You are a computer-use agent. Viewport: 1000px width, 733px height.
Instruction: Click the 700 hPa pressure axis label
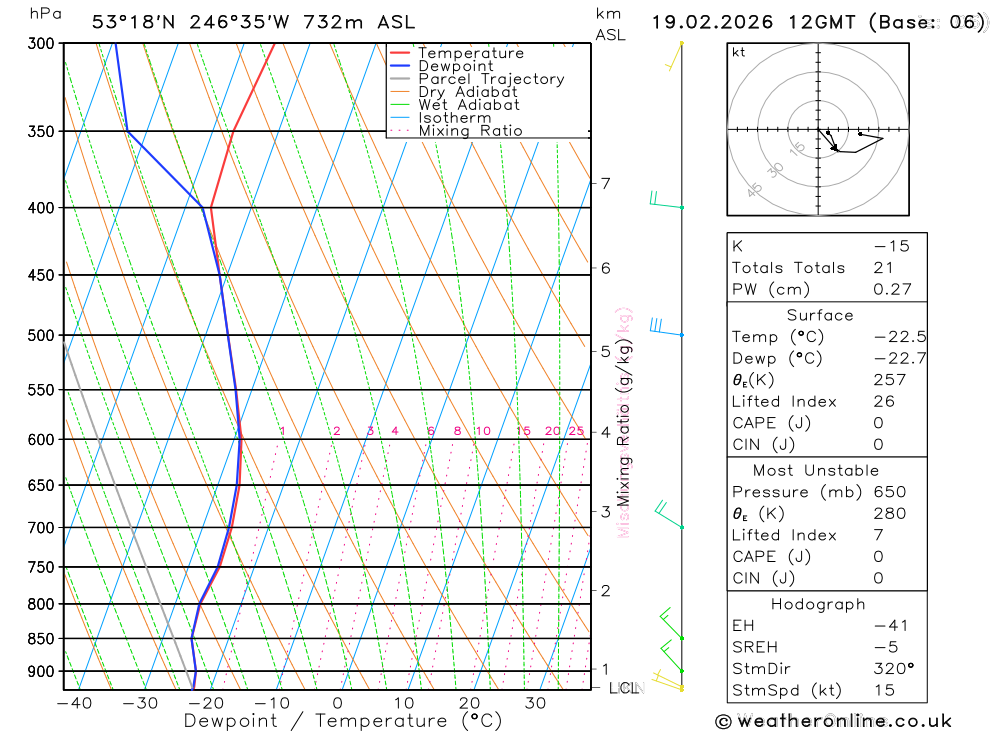click(41, 528)
